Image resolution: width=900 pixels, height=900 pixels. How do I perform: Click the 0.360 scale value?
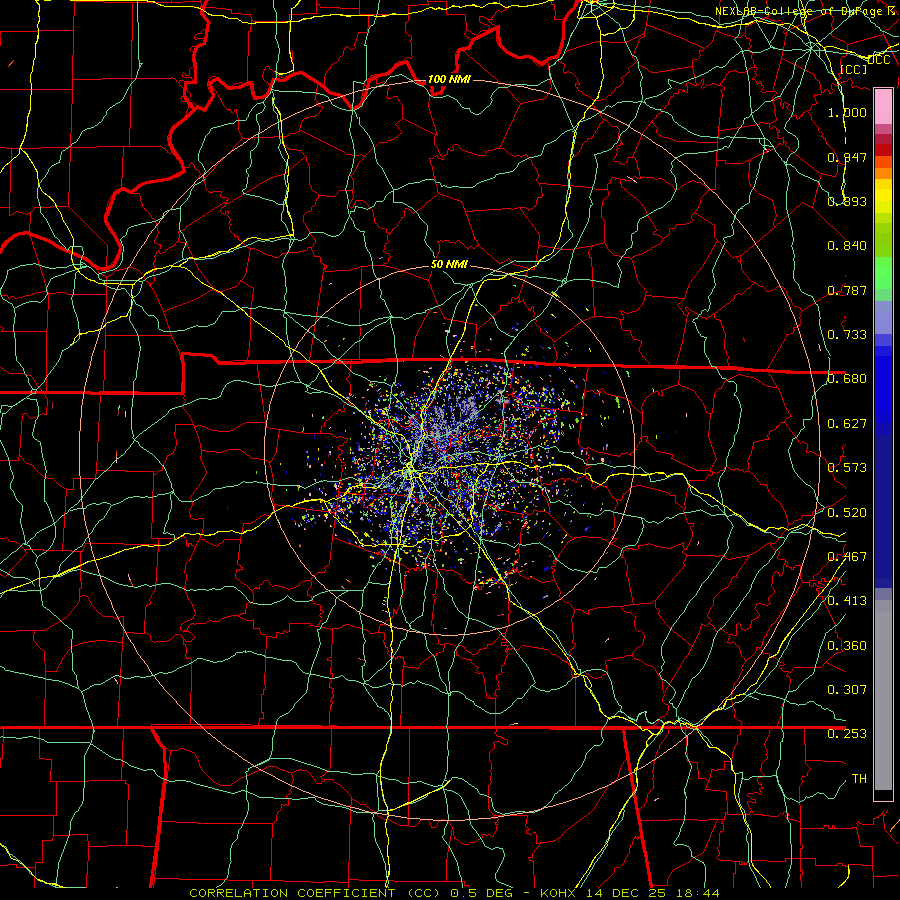(x=847, y=645)
